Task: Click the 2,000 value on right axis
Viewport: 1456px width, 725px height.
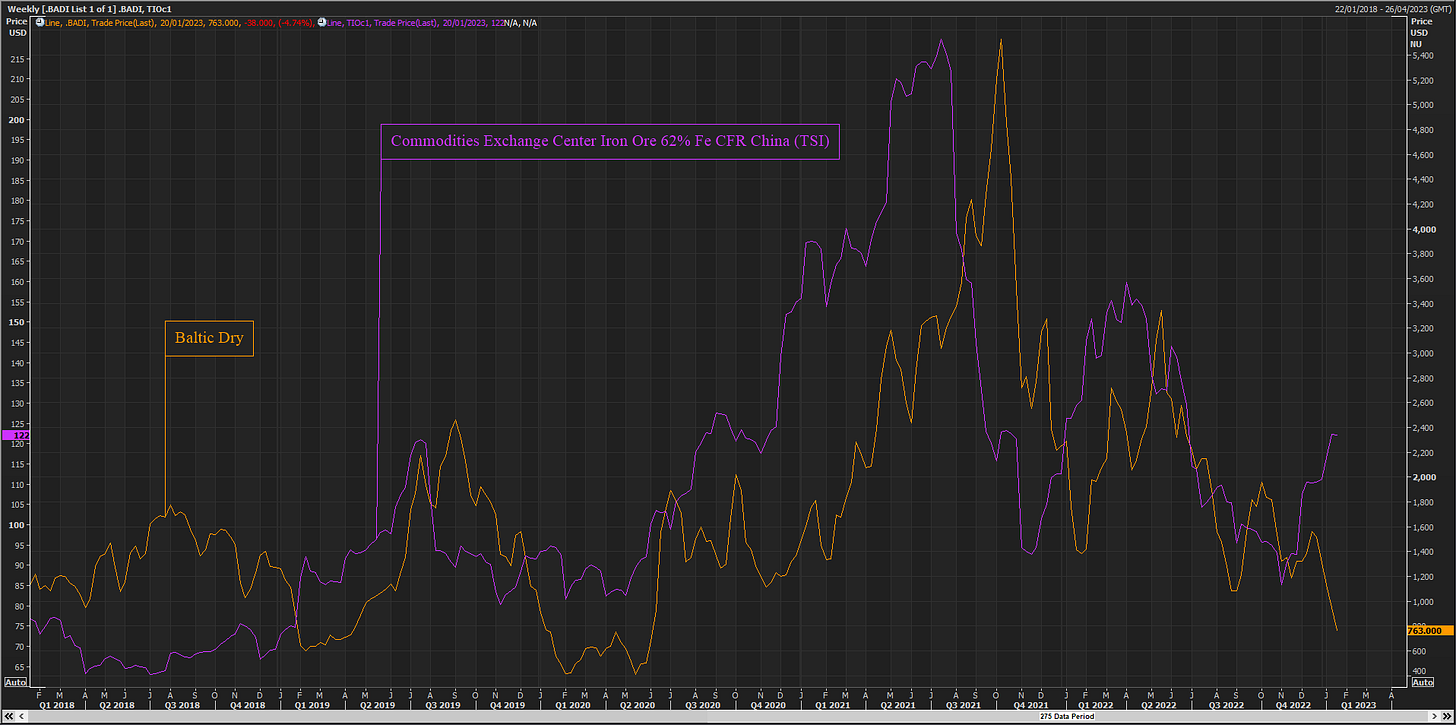Action: point(1422,478)
